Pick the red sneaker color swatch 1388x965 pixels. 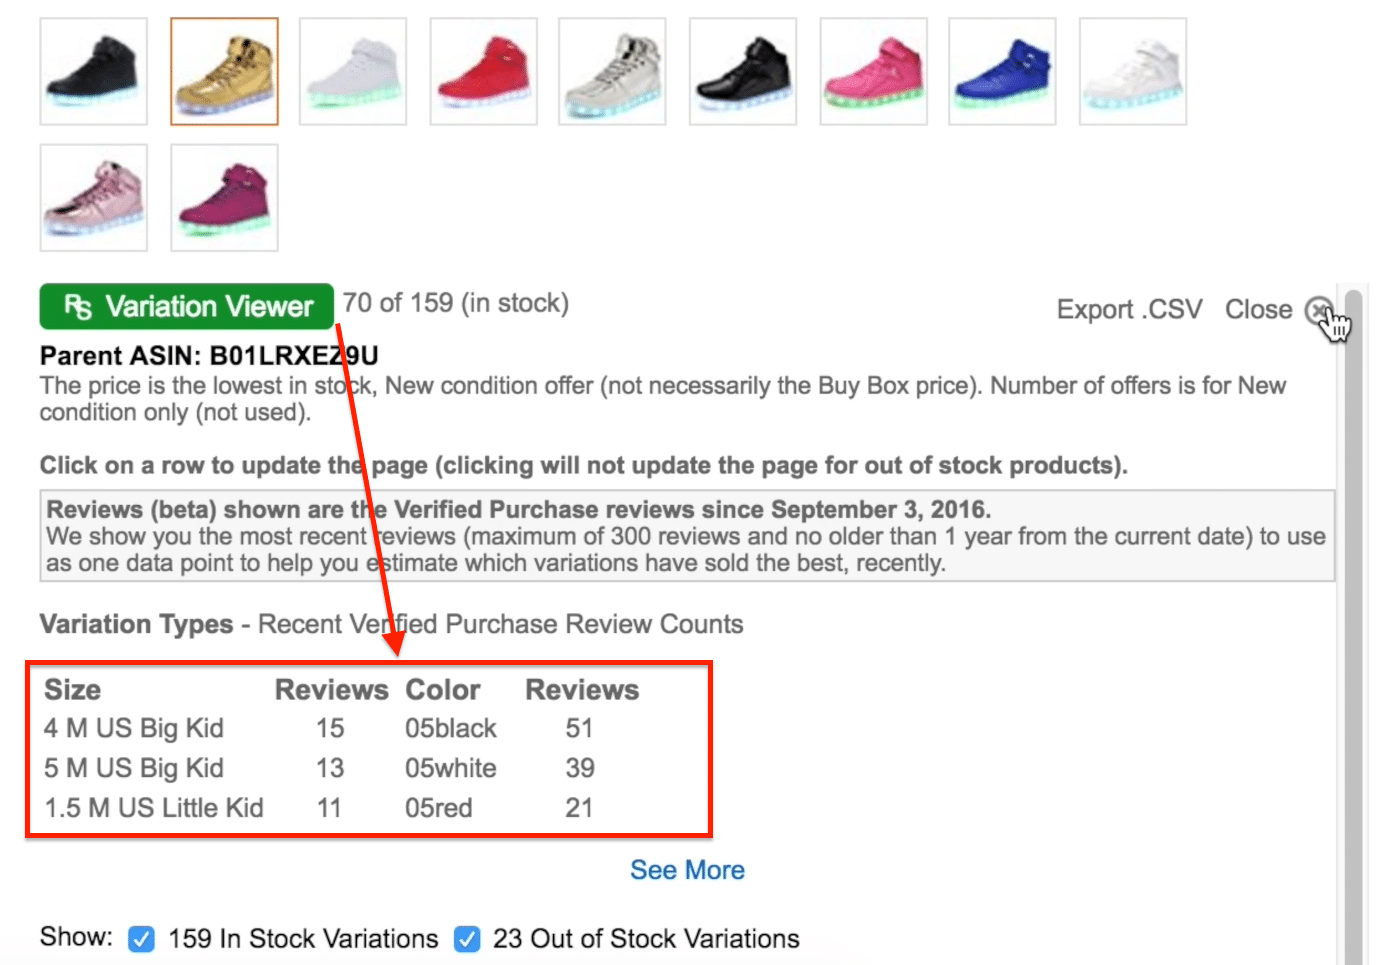click(x=483, y=71)
